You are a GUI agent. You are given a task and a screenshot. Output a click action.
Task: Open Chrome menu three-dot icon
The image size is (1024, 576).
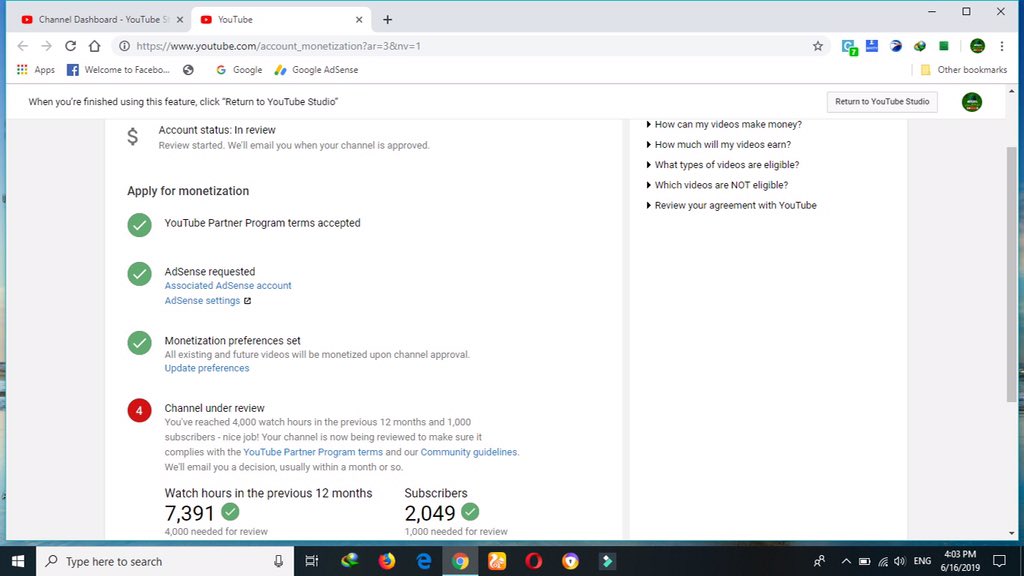[x=1002, y=46]
